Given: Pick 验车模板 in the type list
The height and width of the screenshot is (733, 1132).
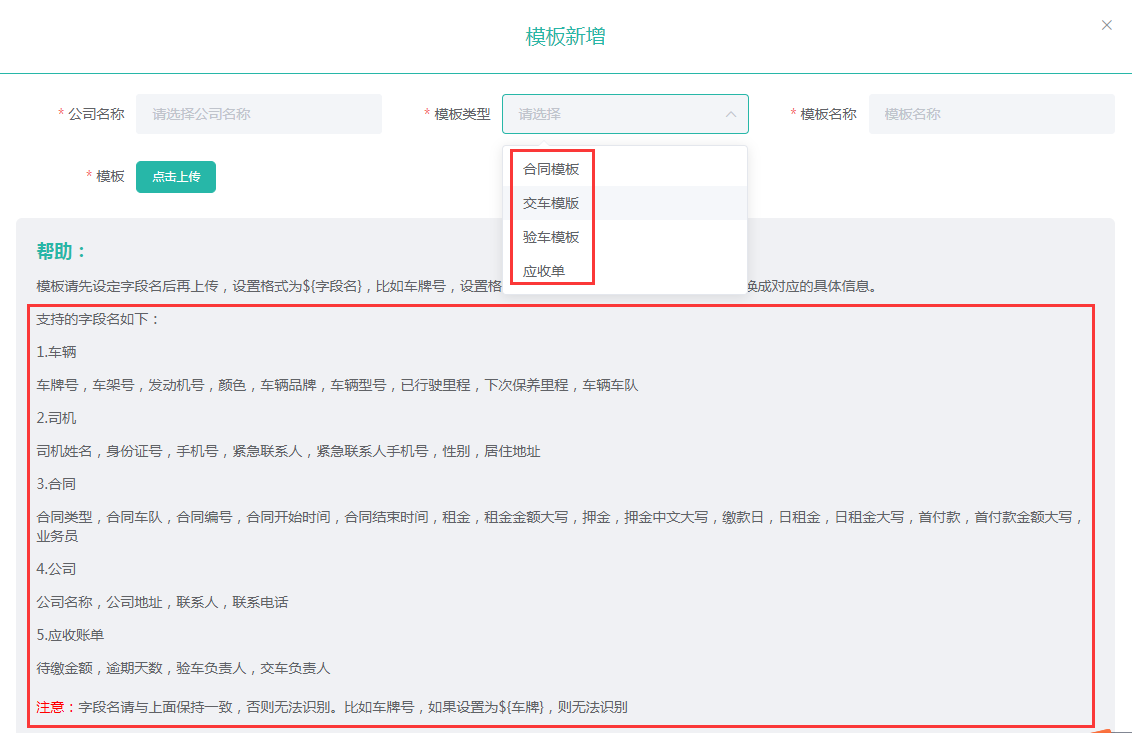Looking at the screenshot, I should [x=551, y=237].
